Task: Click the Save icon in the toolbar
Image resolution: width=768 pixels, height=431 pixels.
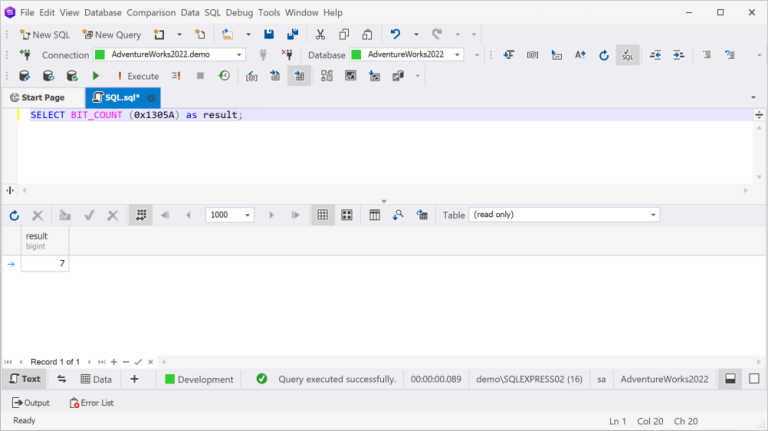Action: [268, 34]
